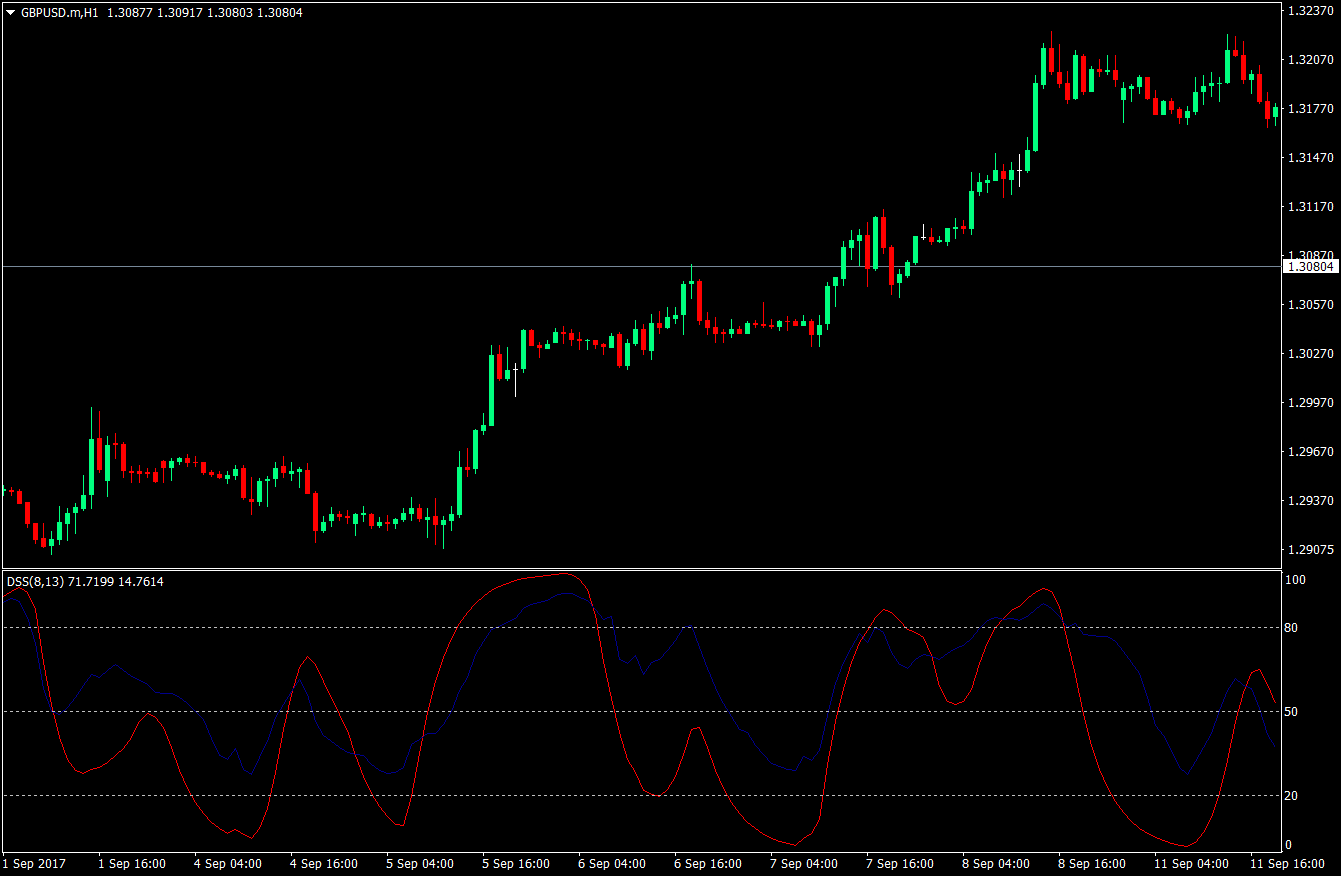Click the 1.32370 price scale label
Viewport: 1341px width, 876px height.
[1310, 13]
